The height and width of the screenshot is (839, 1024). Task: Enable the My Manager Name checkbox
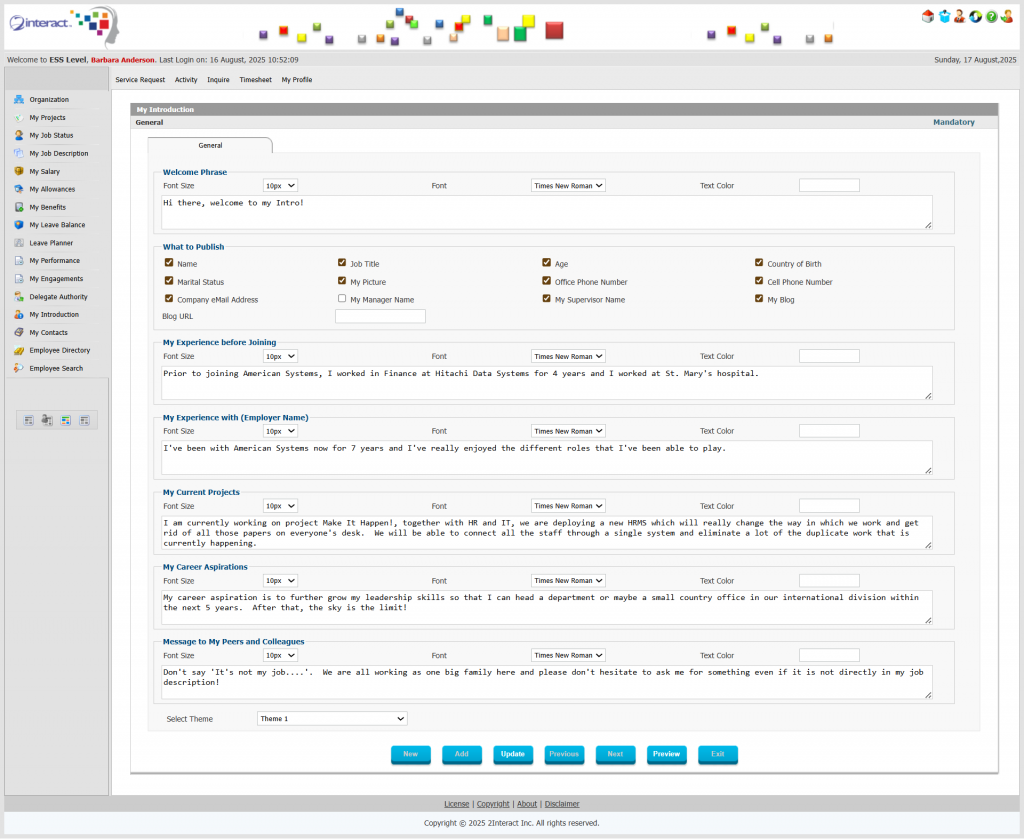[x=342, y=298]
